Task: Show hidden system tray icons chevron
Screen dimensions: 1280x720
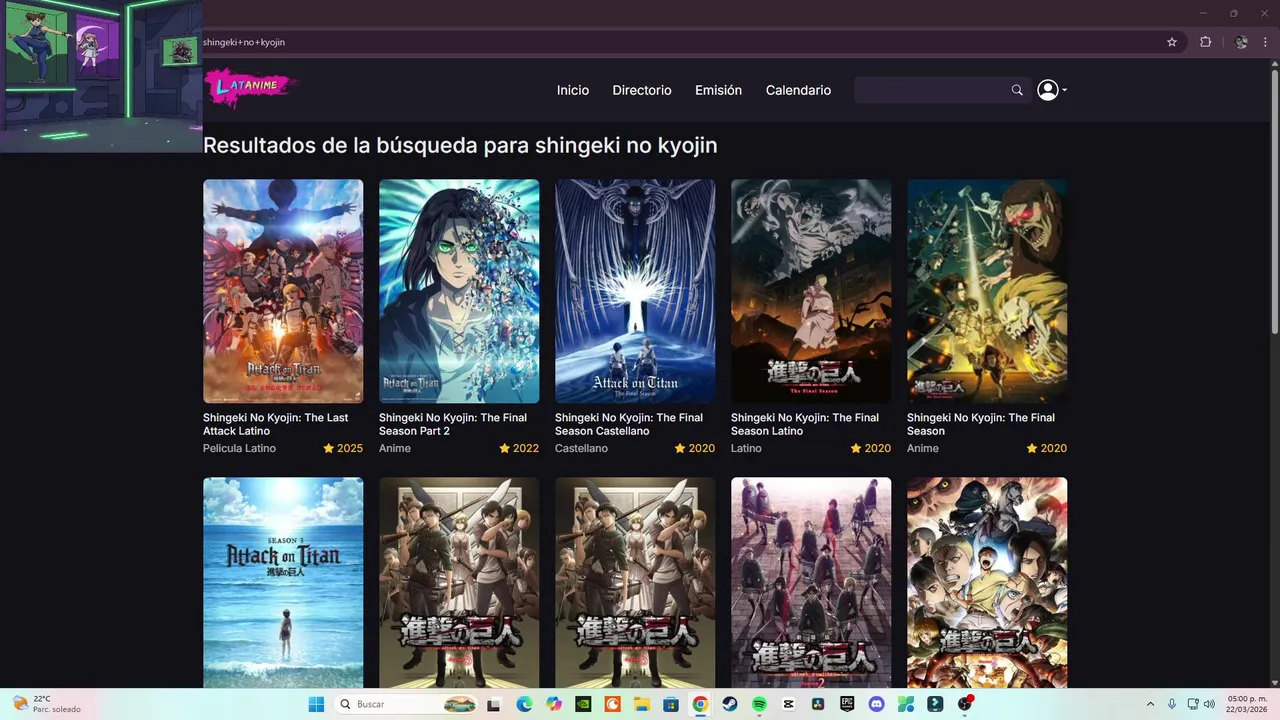Action: click(1150, 704)
